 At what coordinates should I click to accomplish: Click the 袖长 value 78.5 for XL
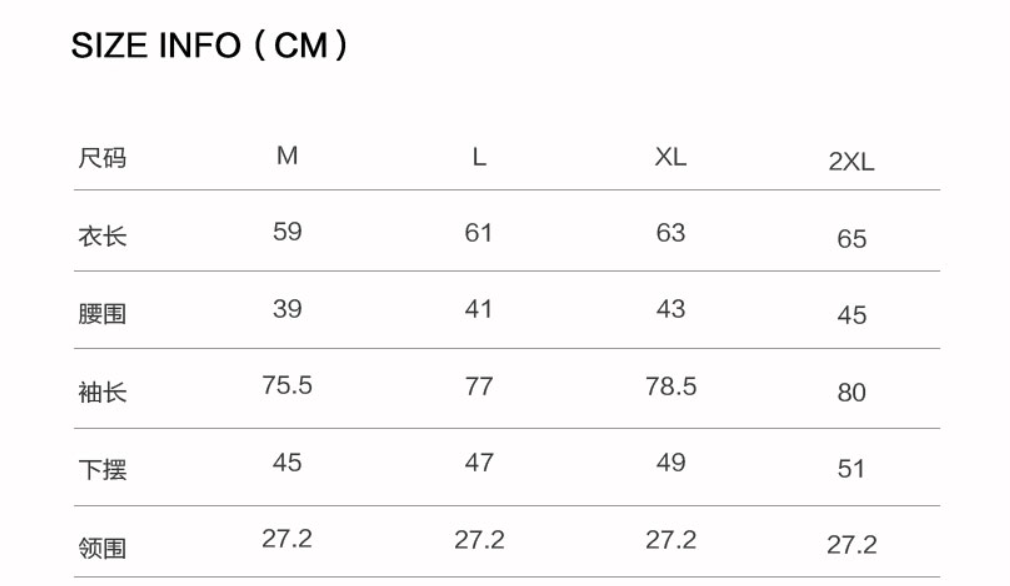670,386
